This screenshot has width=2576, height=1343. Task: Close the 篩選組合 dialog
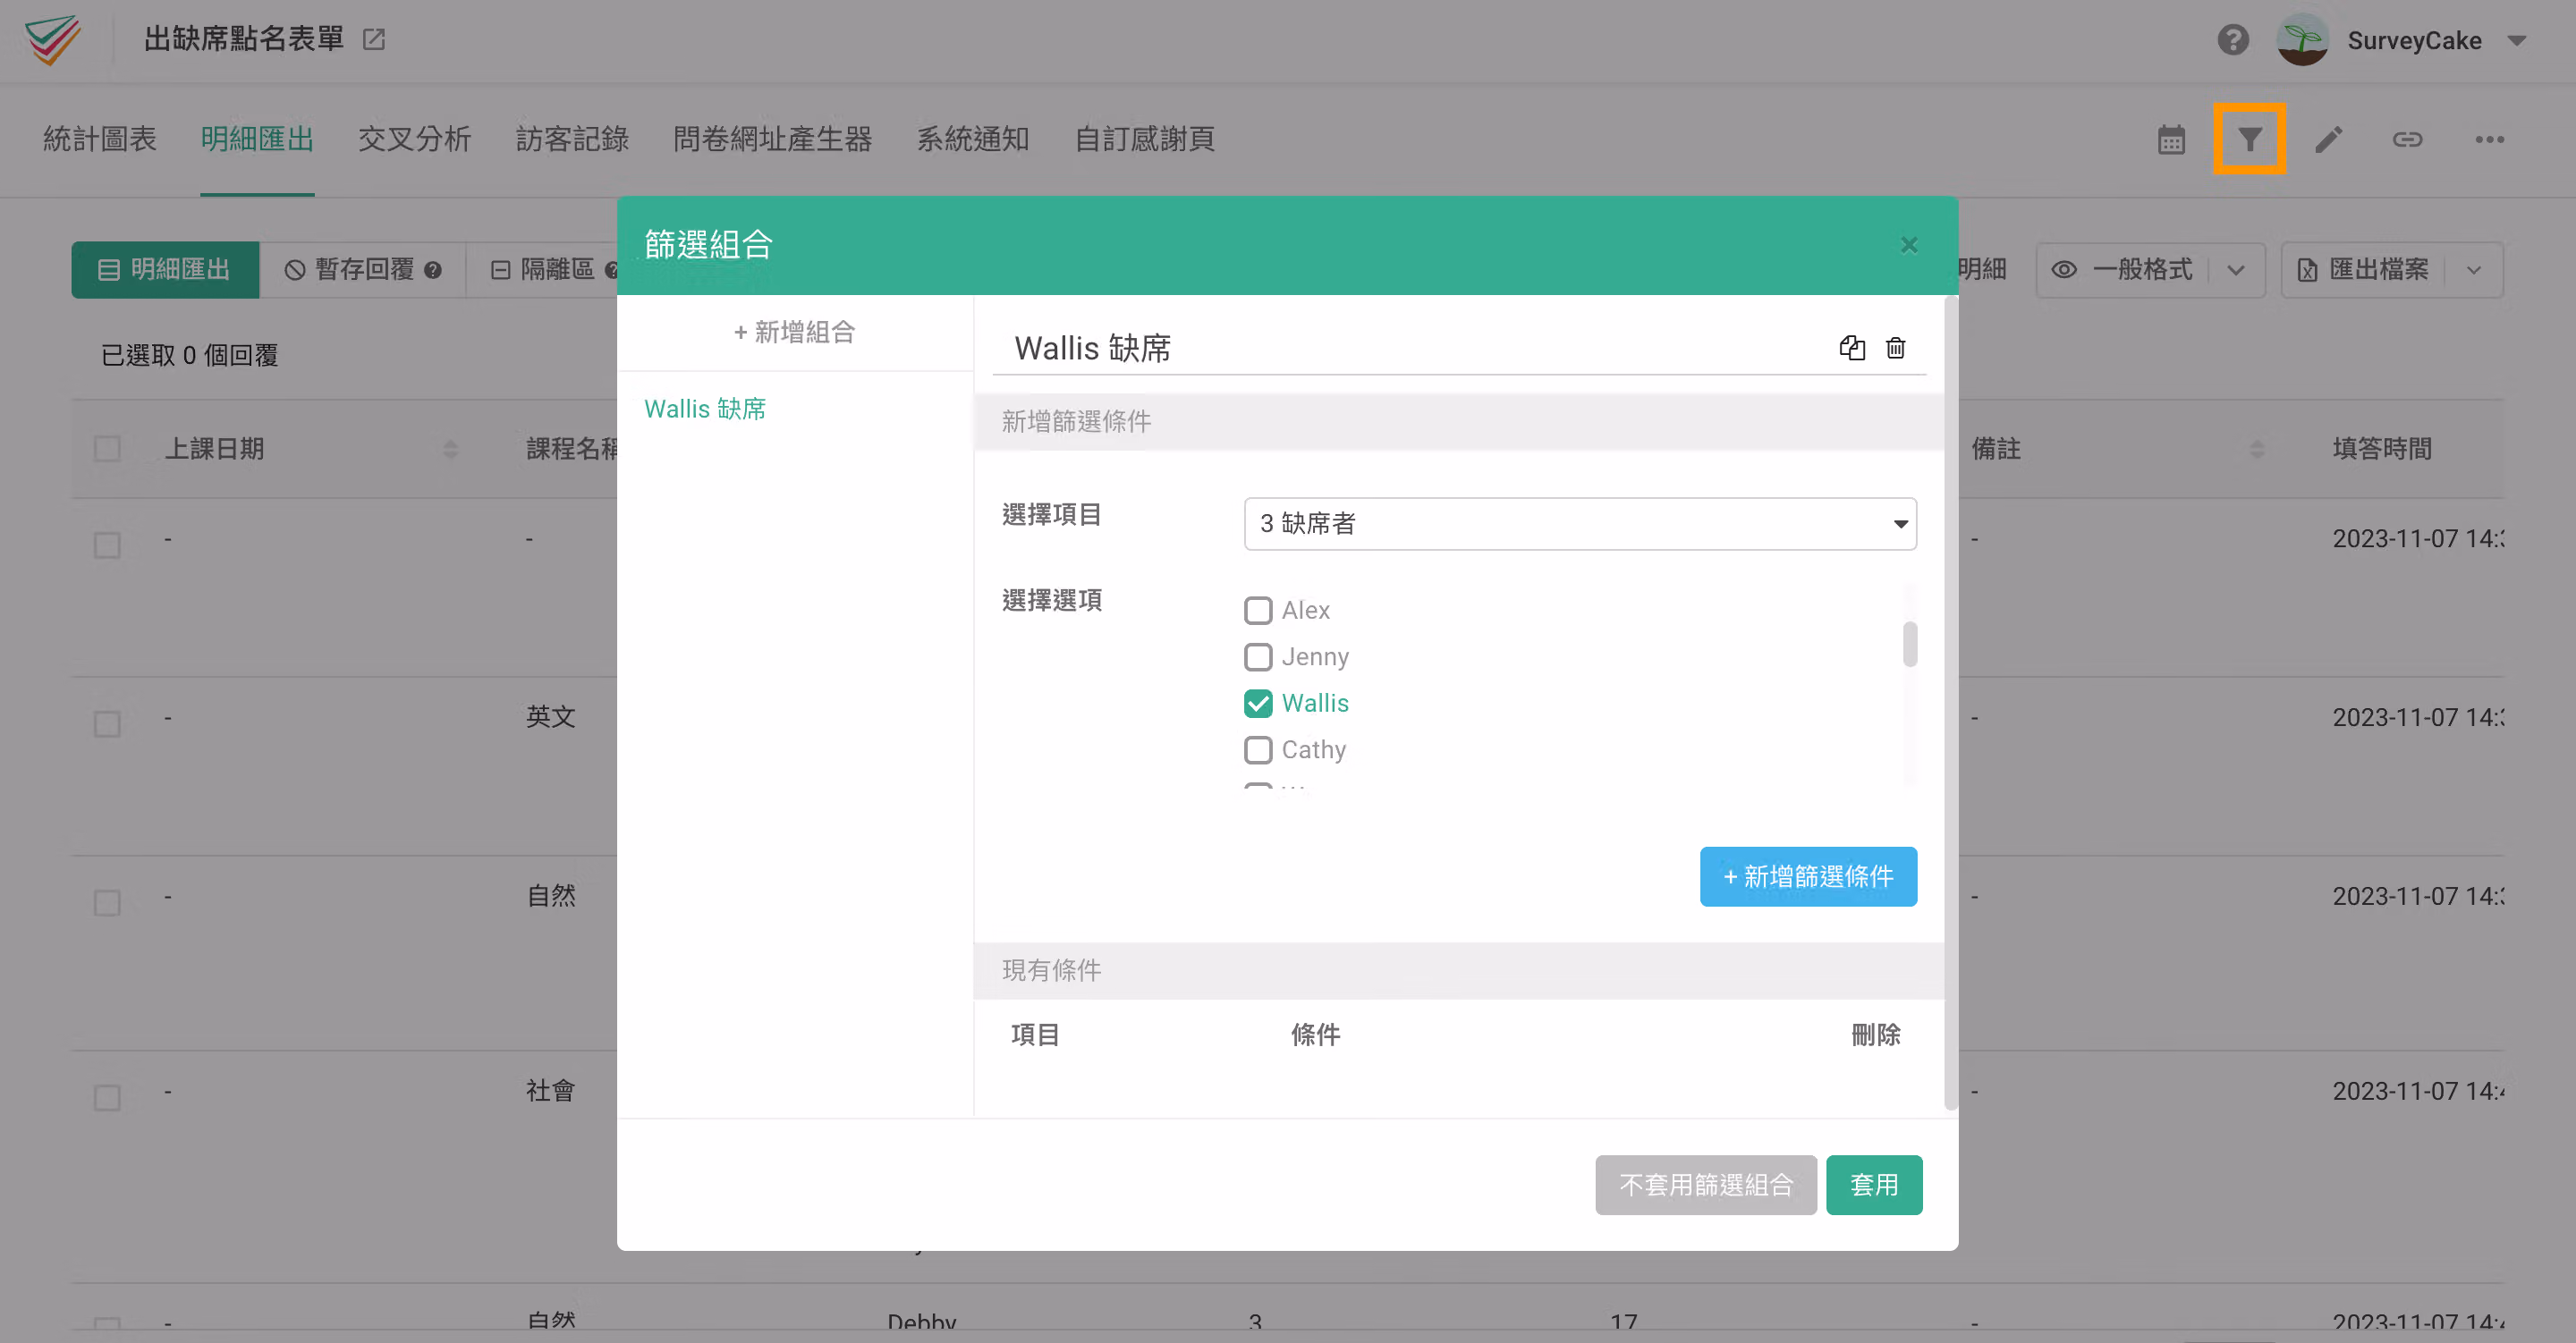coord(1909,245)
